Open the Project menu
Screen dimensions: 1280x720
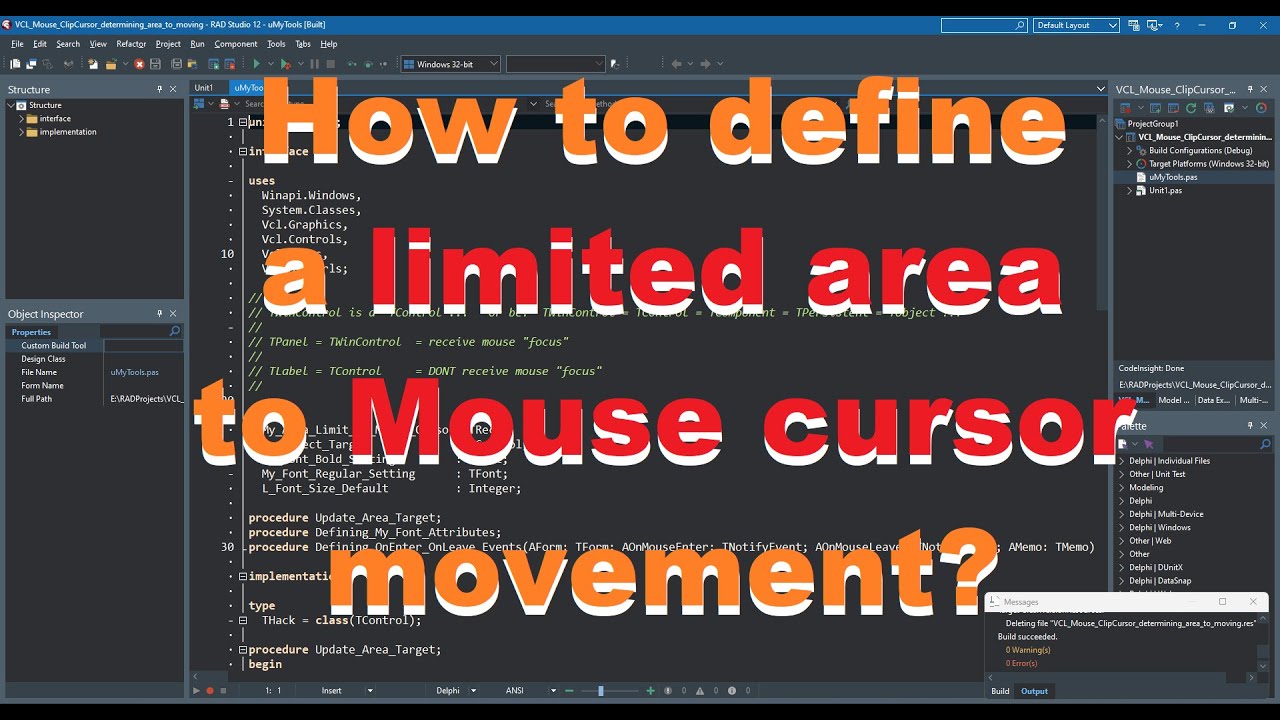[168, 44]
